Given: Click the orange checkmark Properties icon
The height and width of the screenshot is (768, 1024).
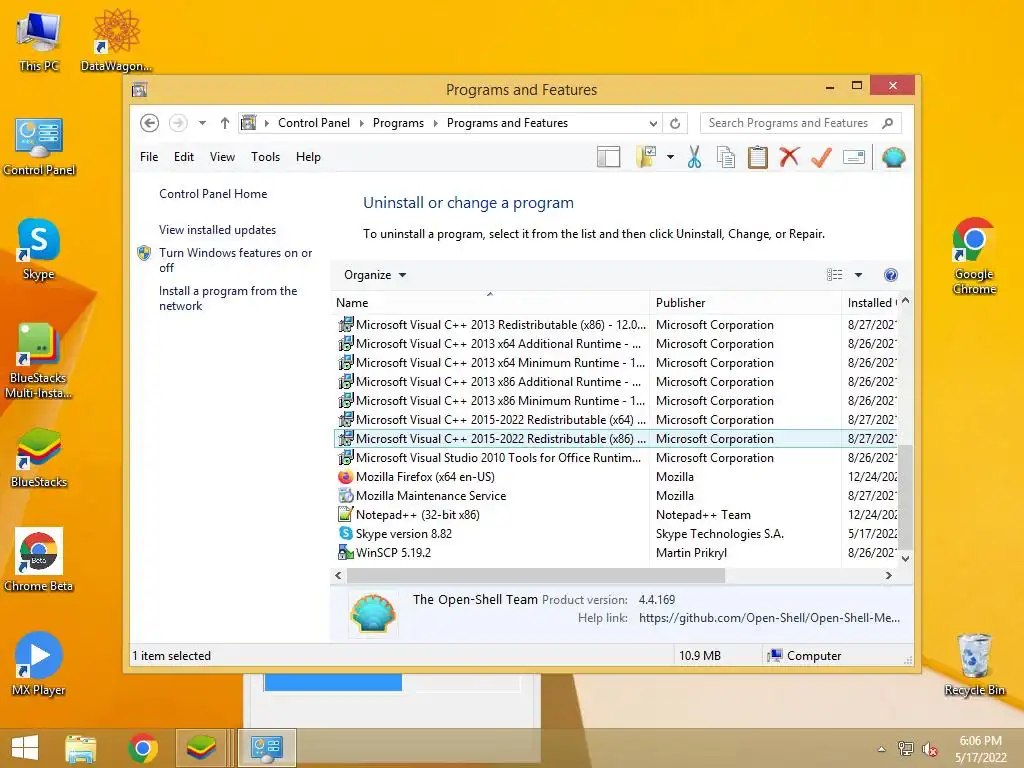Looking at the screenshot, I should [821, 157].
